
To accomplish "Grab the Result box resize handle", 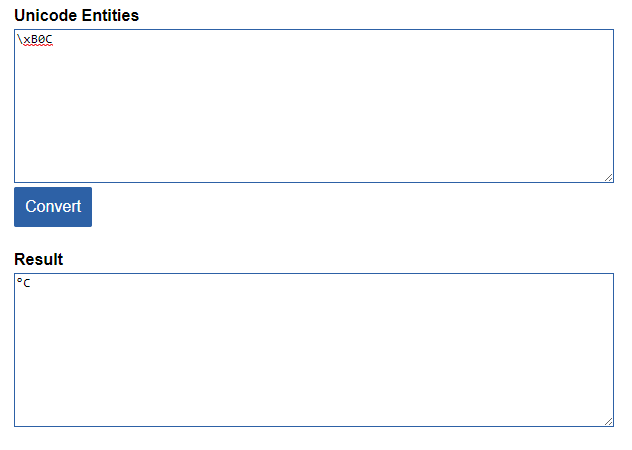I will [x=608, y=421].
